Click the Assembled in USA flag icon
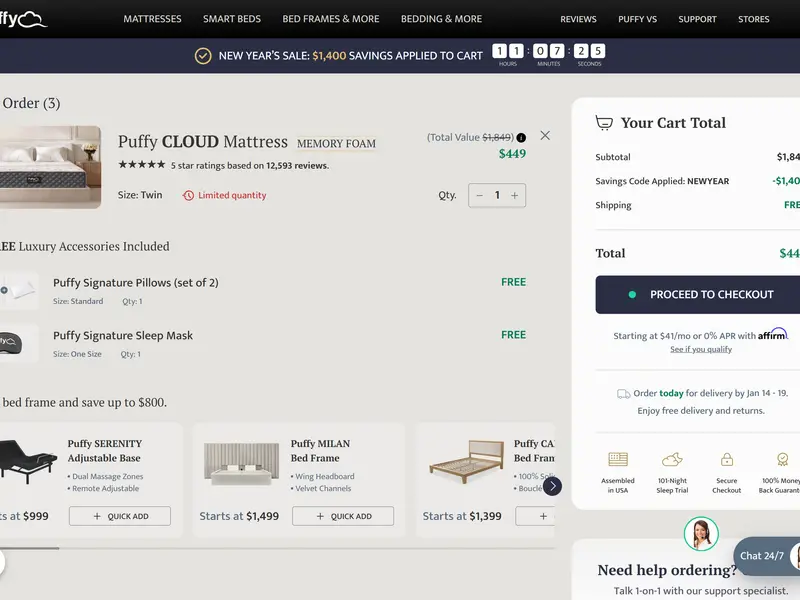Viewport: 800px width, 600px height. coord(618,460)
